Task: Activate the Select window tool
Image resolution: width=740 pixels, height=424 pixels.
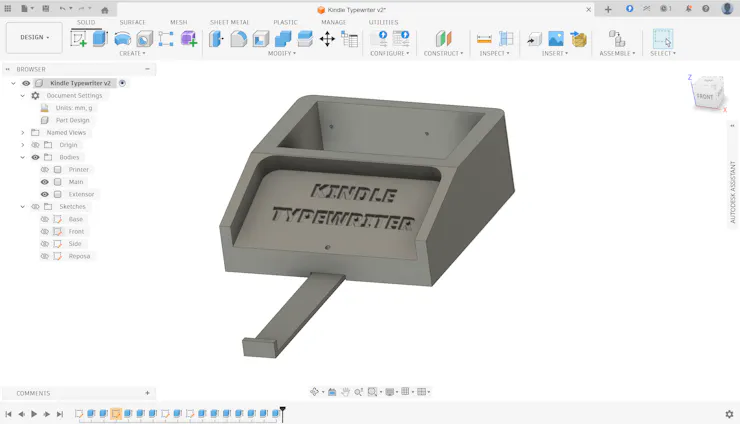Action: [663, 39]
